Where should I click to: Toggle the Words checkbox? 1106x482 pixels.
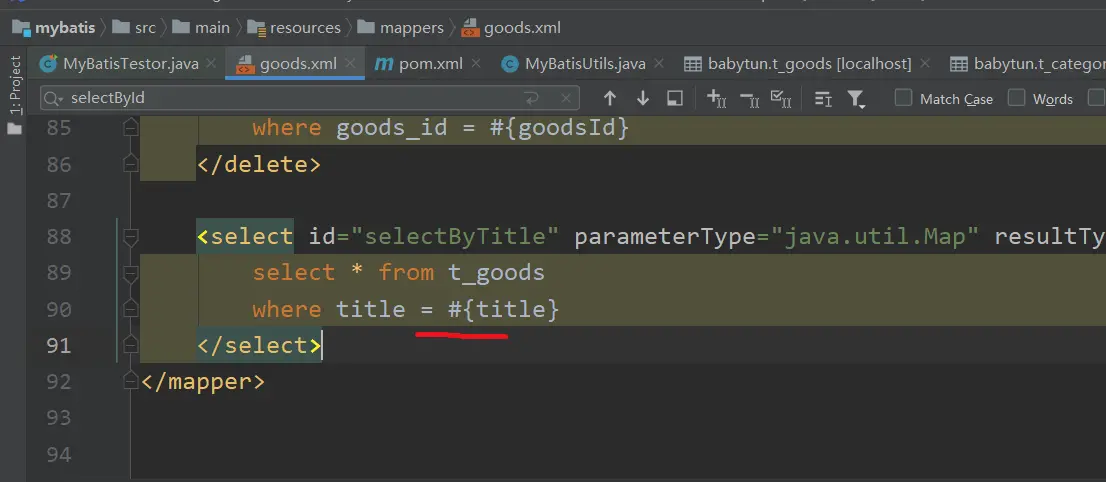pos(1017,98)
